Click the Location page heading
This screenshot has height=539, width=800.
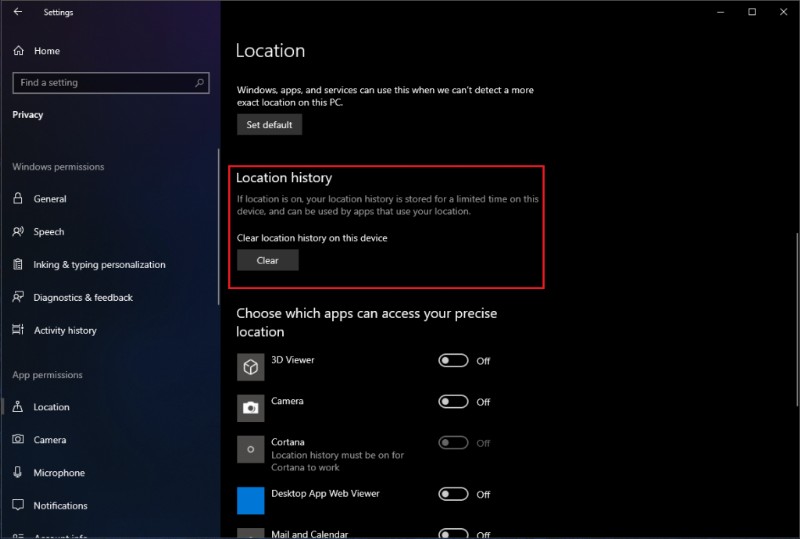(x=270, y=51)
